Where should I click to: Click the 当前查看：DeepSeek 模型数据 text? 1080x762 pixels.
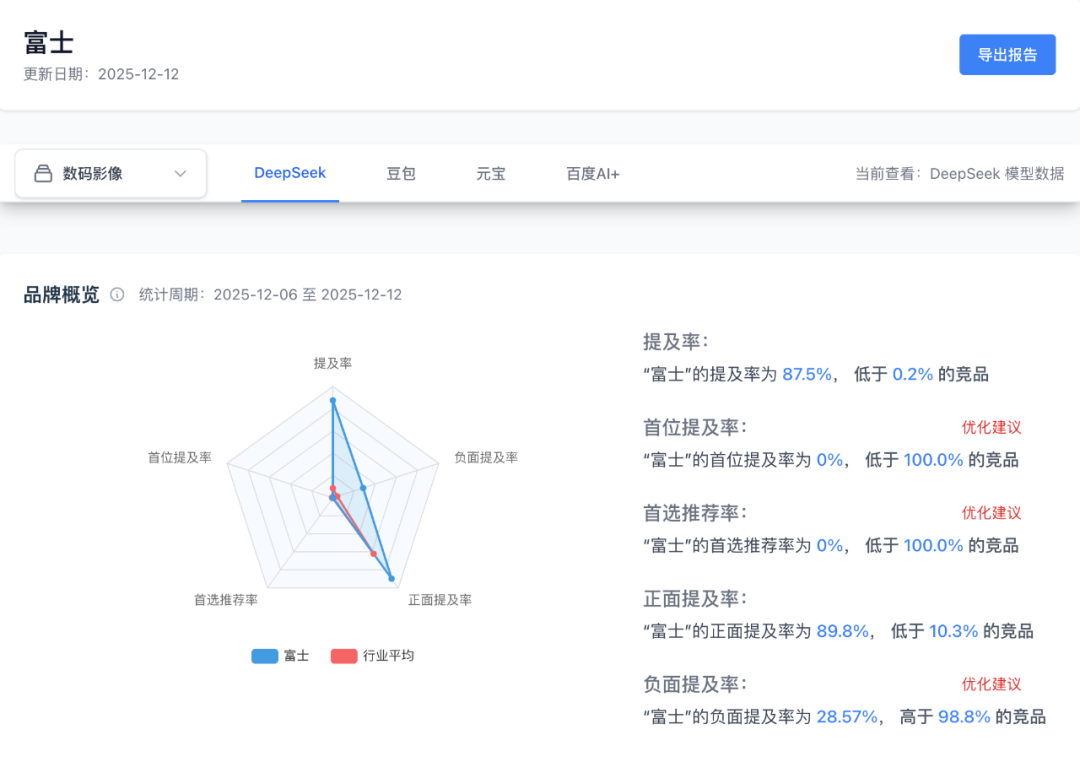(959, 174)
